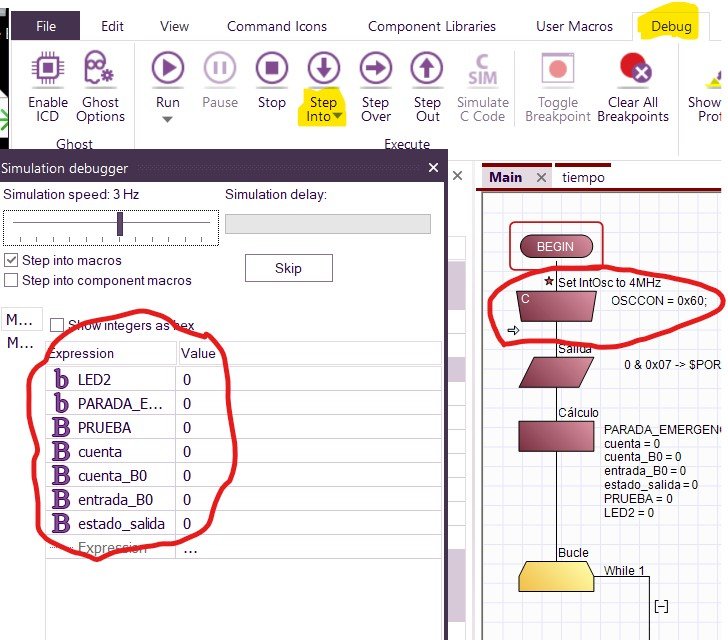Image resolution: width=728 pixels, height=640 pixels.
Task: Collapse the While loop with minus toggle
Action: 661,606
